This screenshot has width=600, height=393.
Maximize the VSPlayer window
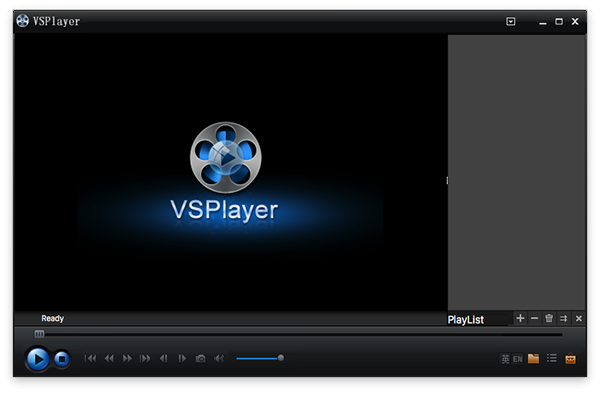[559, 21]
